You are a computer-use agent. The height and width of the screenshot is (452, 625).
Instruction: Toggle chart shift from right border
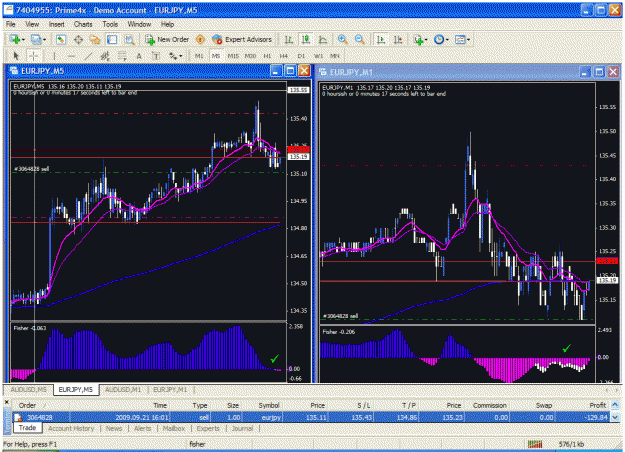click(398, 39)
